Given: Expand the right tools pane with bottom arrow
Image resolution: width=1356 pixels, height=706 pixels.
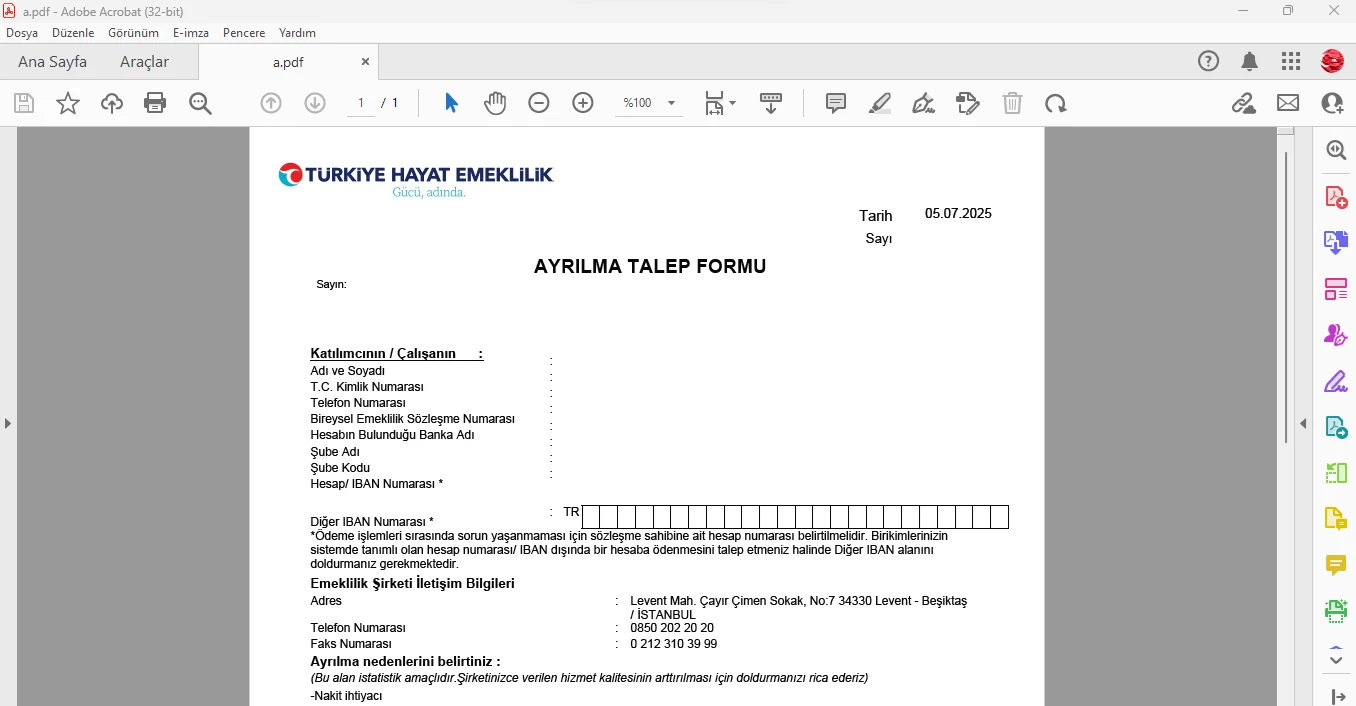Looking at the screenshot, I should point(1338,696).
